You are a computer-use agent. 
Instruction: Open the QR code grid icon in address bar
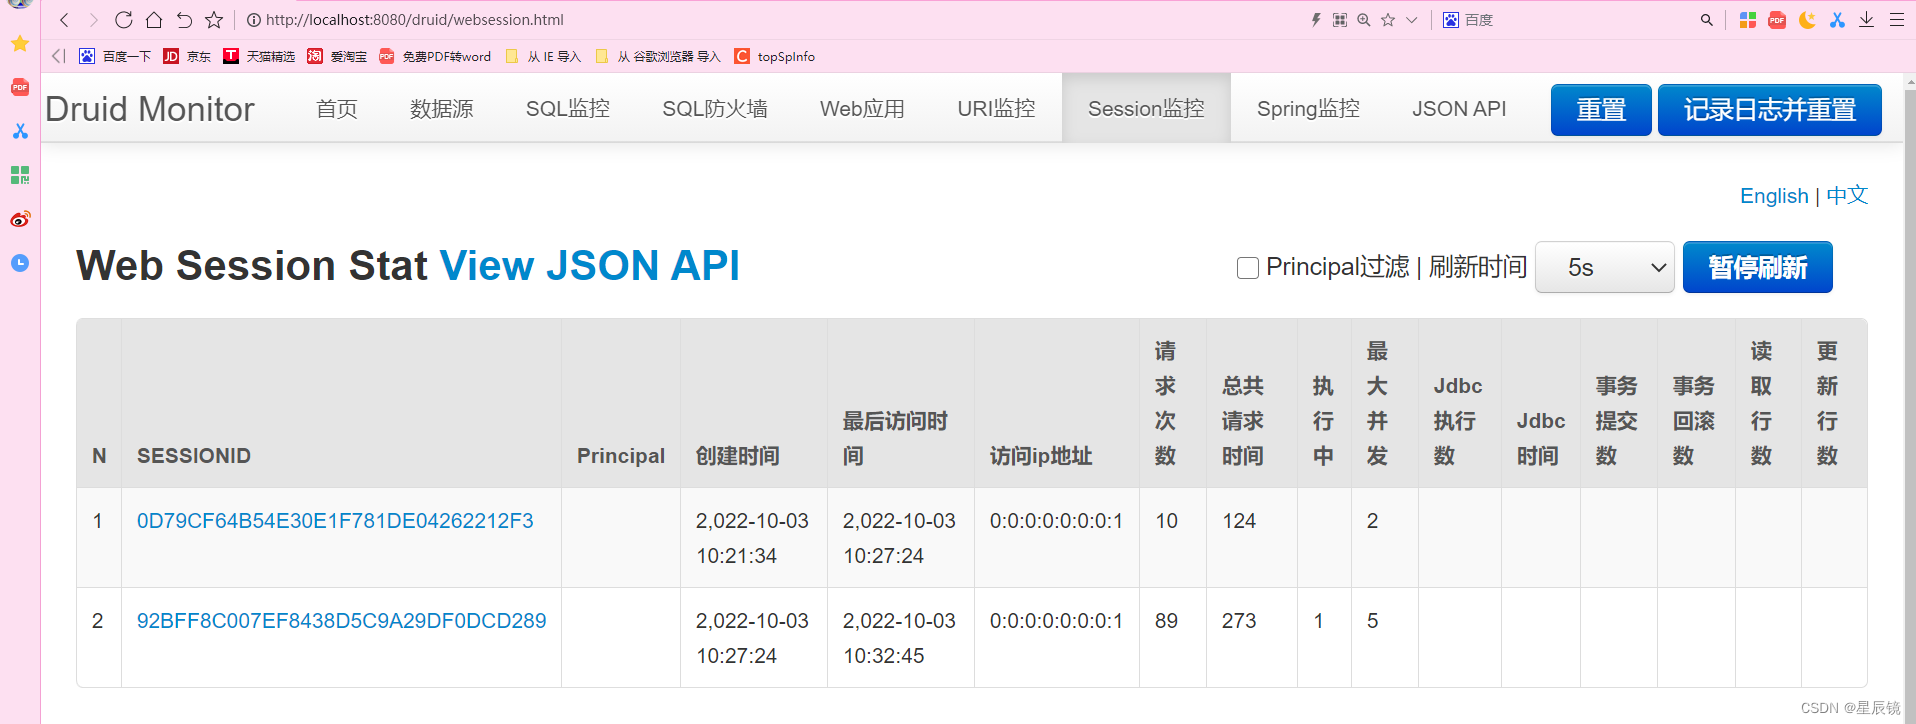coord(1340,20)
